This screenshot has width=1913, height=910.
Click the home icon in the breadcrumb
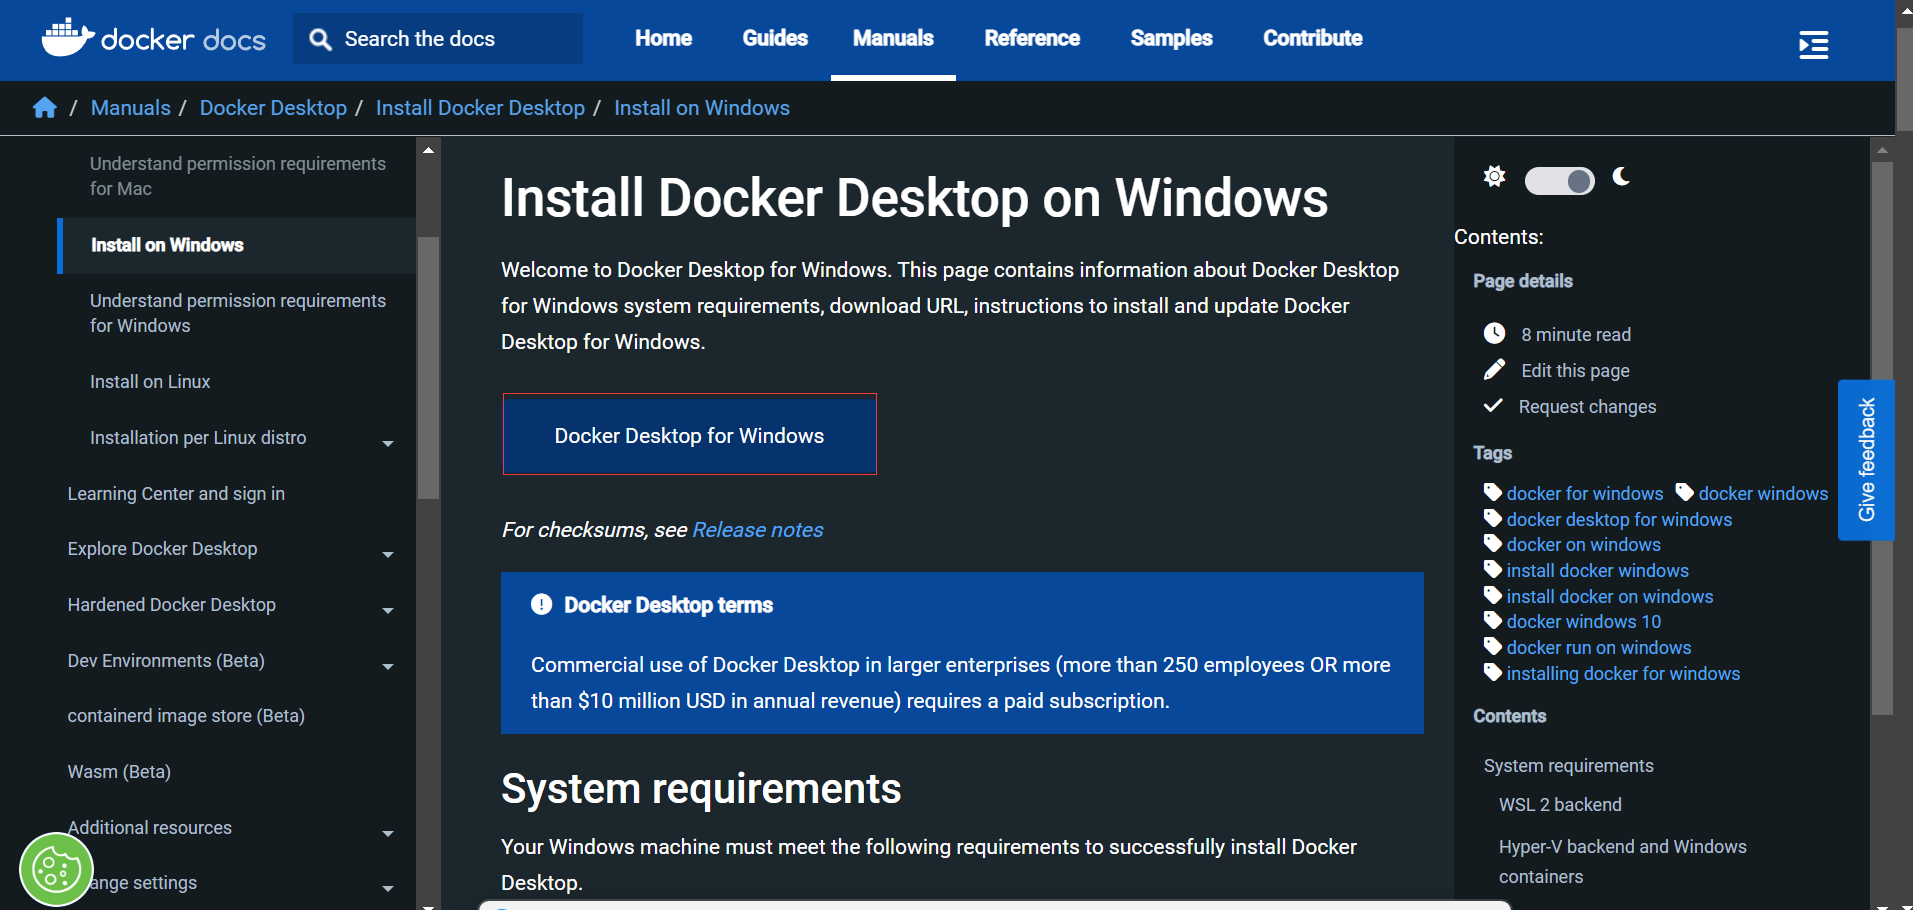coord(45,107)
